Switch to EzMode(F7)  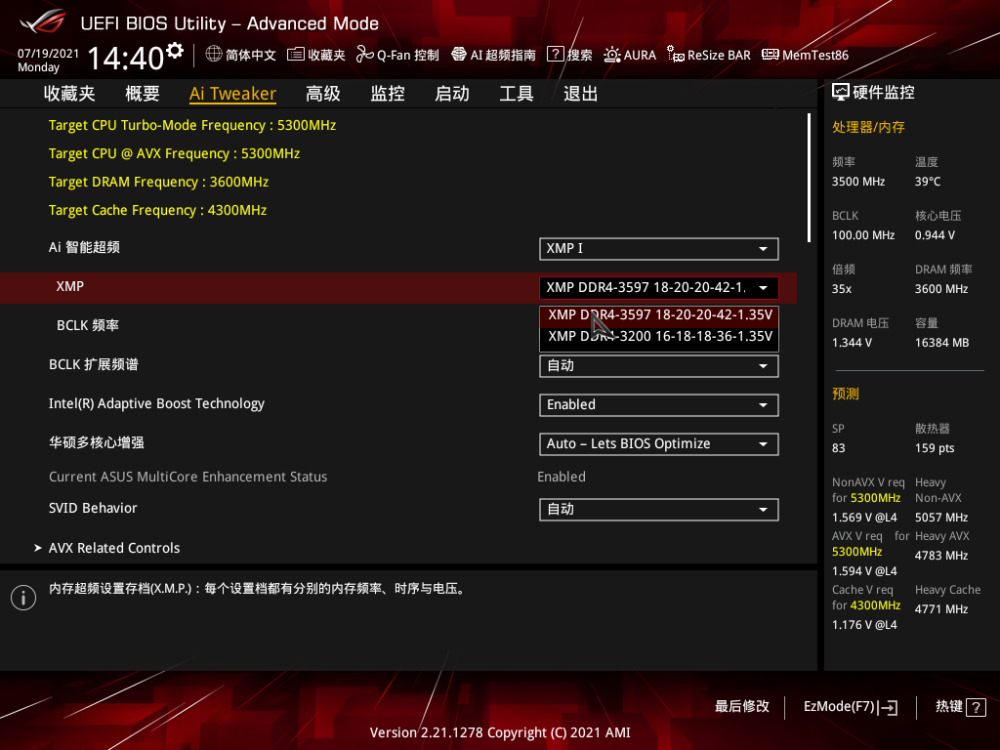coord(851,707)
